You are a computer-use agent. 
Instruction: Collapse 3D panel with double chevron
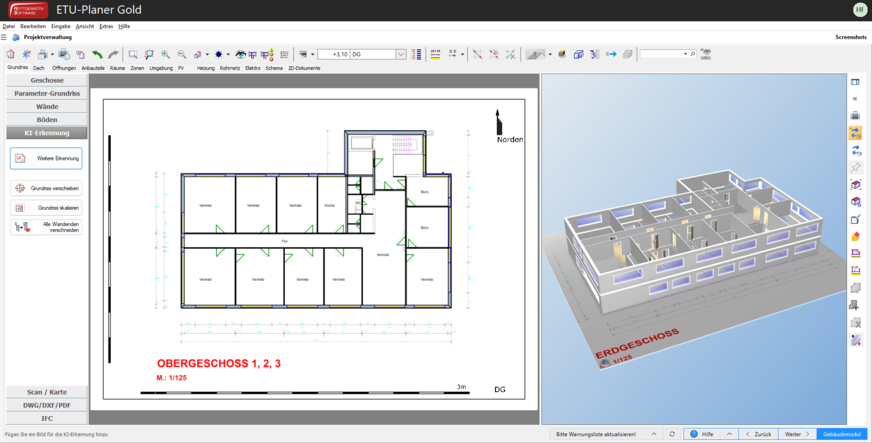[855, 98]
